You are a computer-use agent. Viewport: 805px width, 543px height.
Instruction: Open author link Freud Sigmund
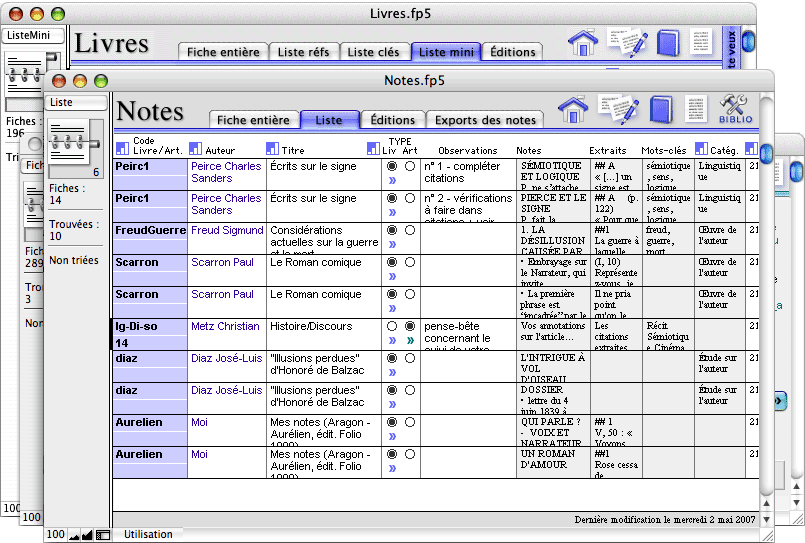pyautogui.click(x=227, y=230)
